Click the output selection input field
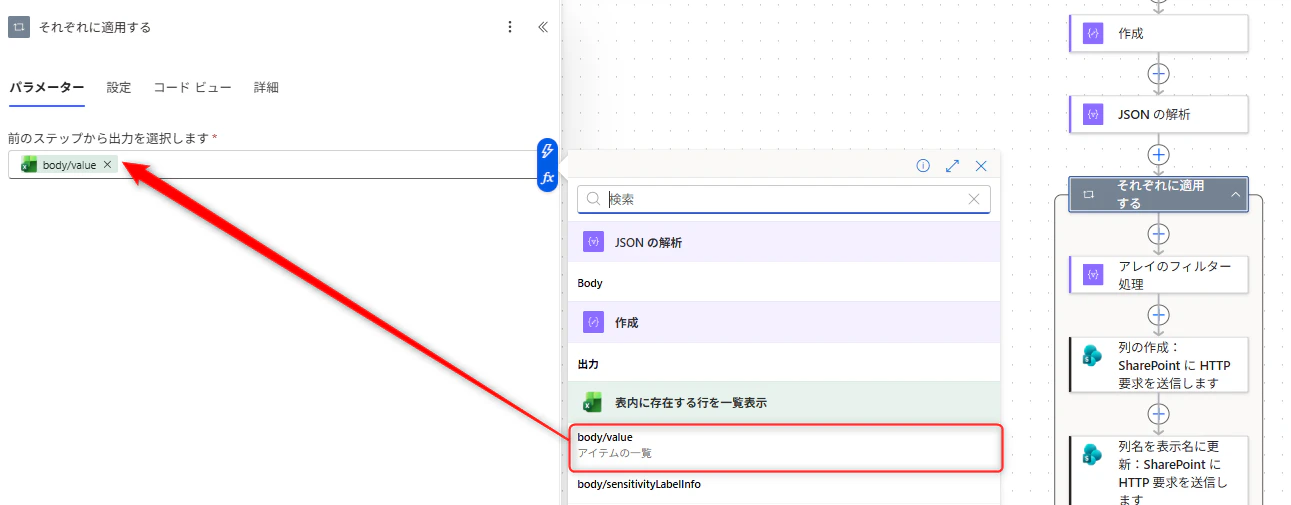 (x=273, y=165)
